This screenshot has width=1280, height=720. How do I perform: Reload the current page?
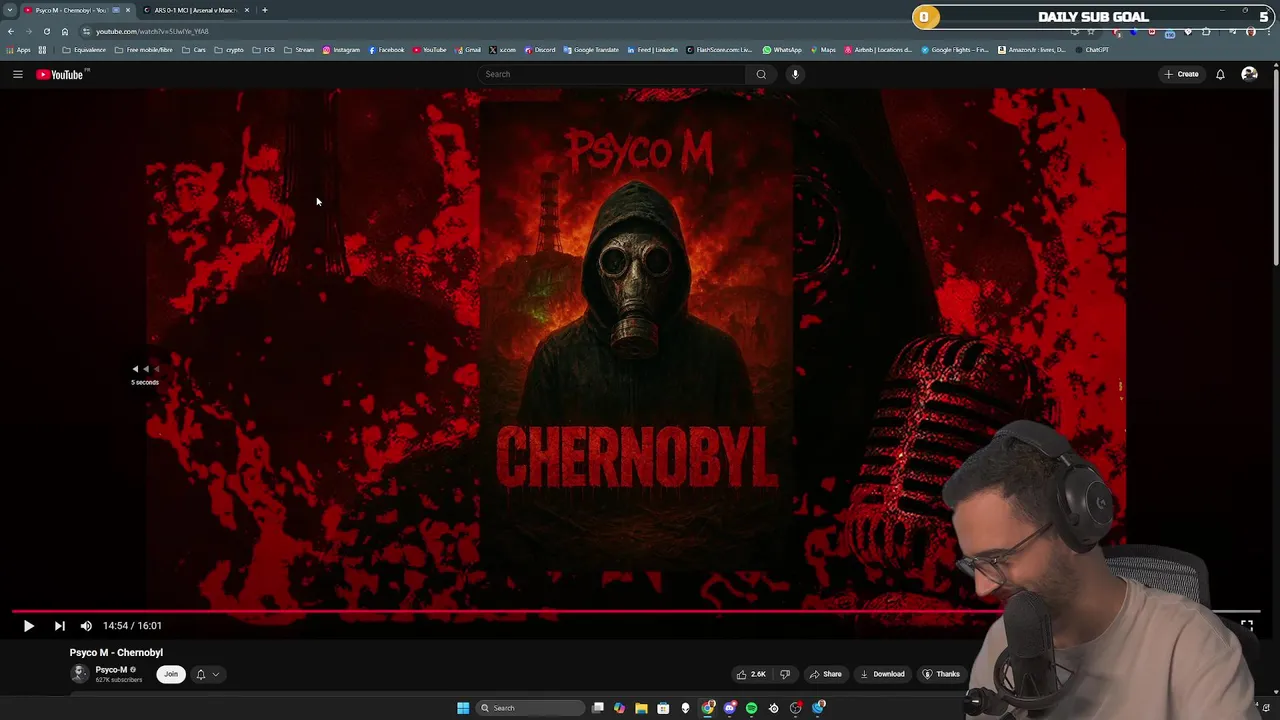coord(46,31)
